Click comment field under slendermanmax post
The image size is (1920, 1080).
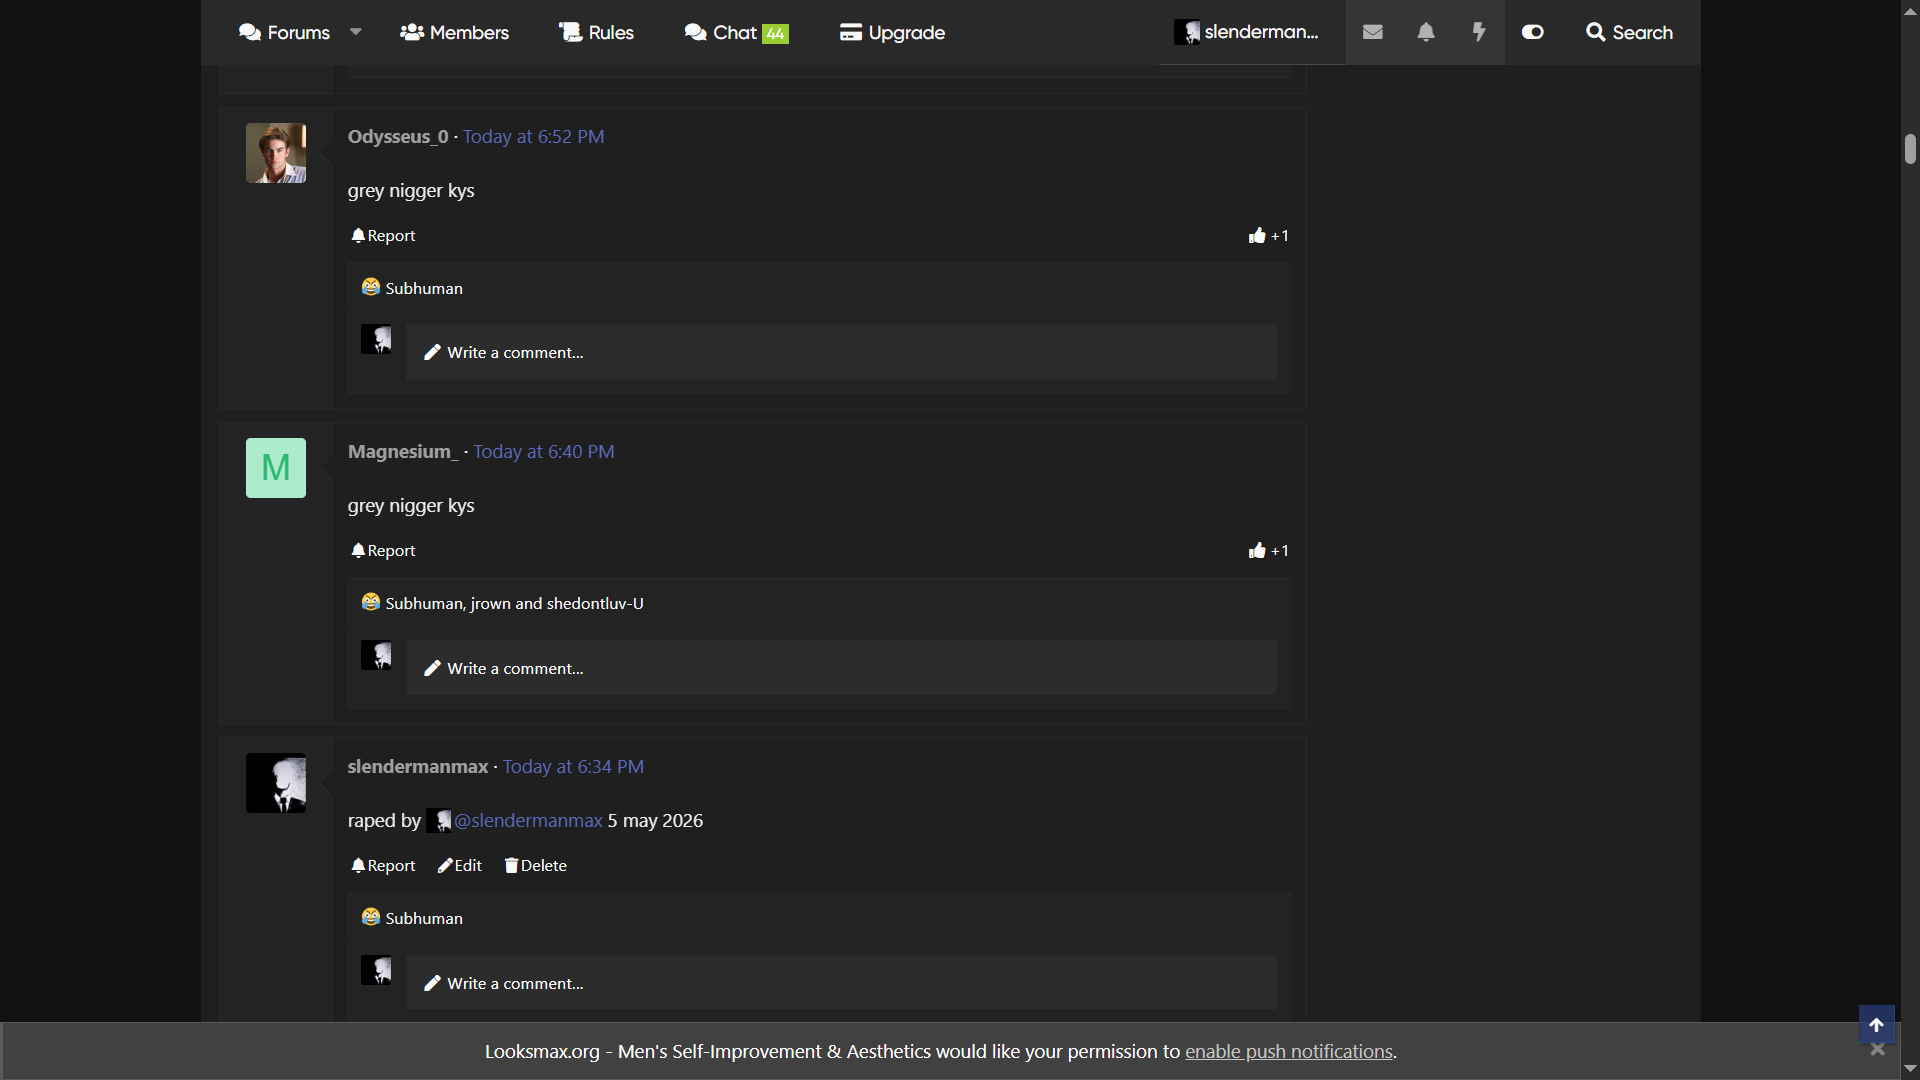[841, 983]
